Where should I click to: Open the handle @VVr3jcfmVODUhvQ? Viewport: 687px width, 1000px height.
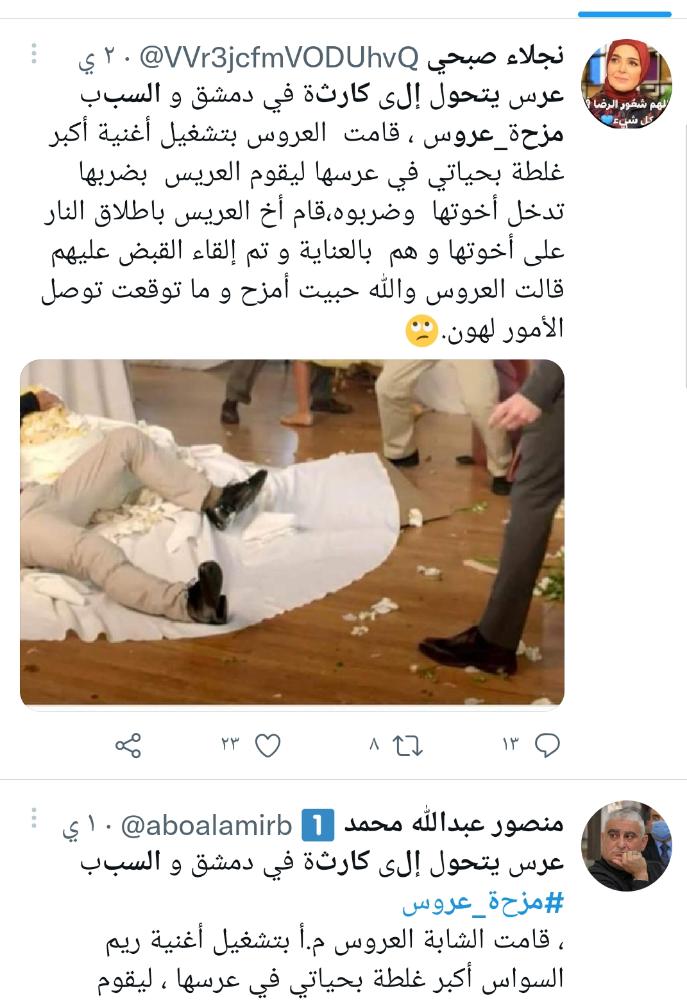click(279, 58)
